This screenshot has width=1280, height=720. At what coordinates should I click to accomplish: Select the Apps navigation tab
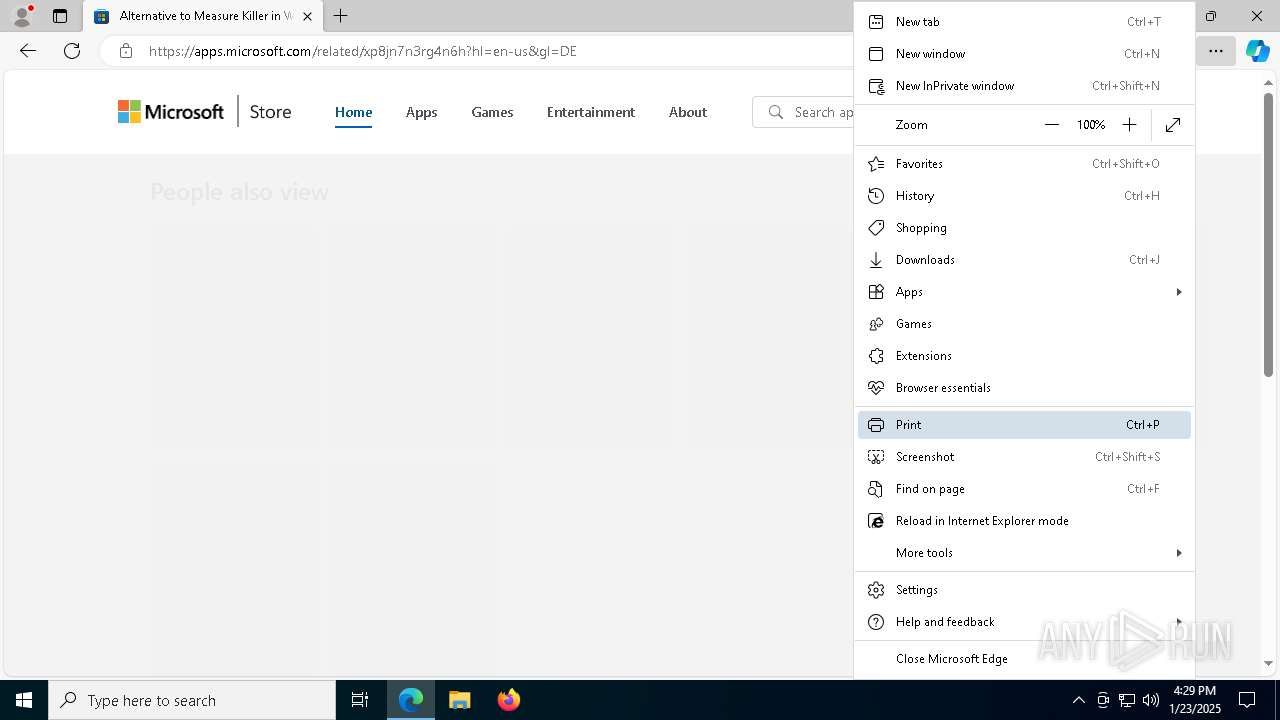[x=421, y=112]
